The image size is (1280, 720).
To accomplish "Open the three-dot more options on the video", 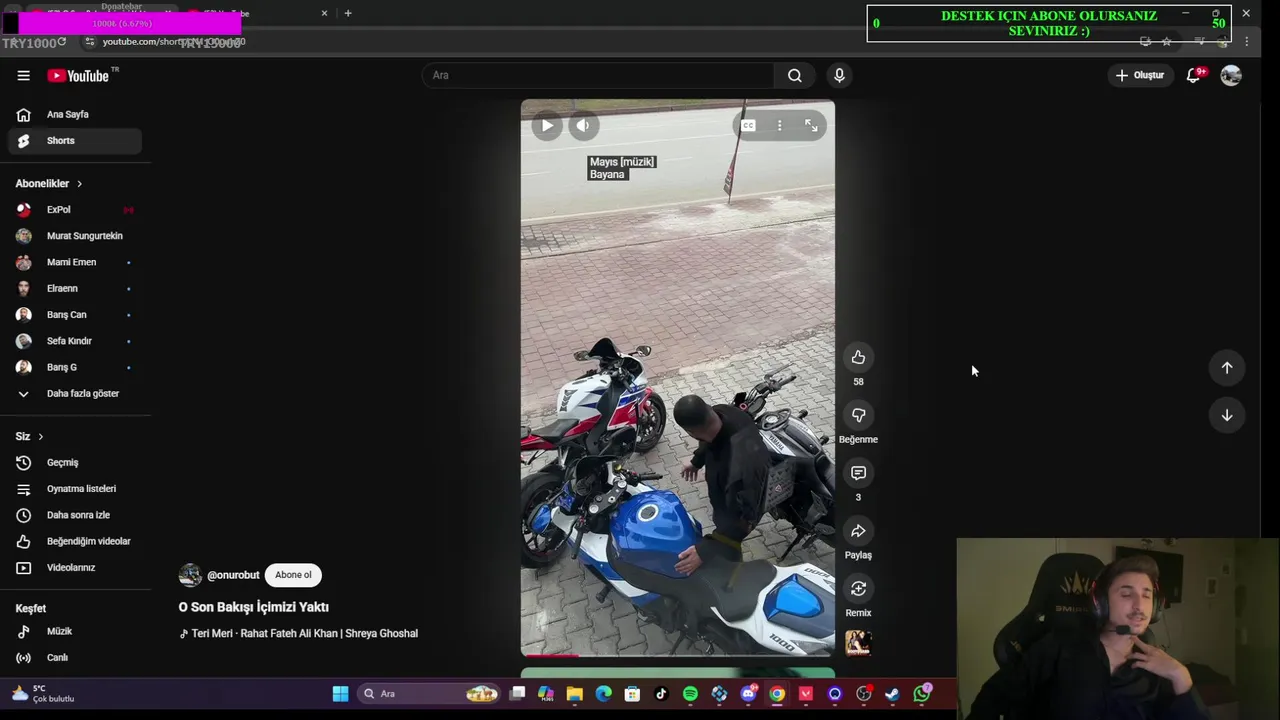I will 779,125.
